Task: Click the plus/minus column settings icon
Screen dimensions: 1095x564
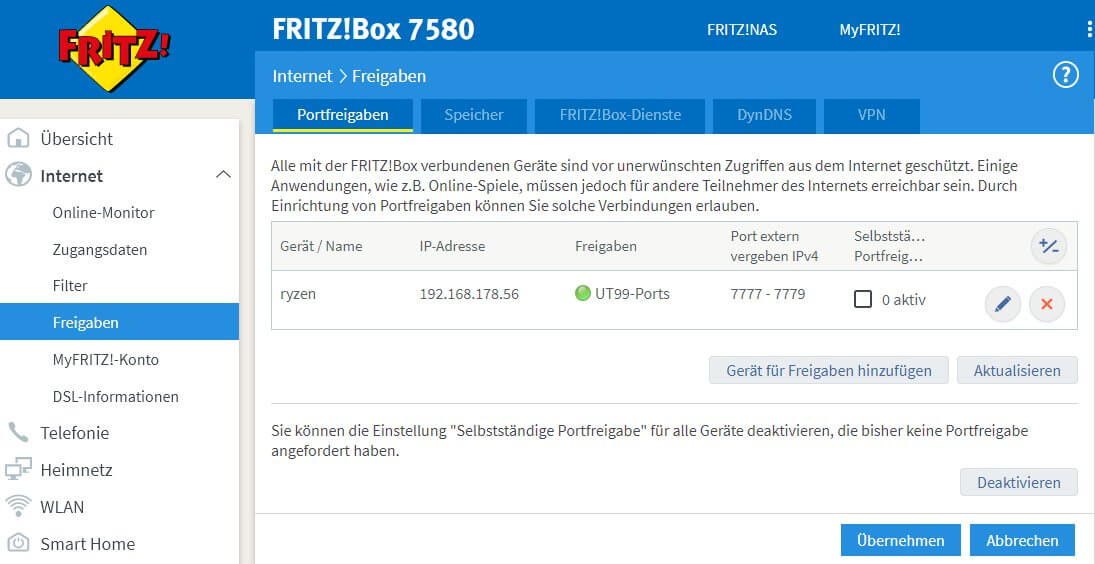Action: click(x=1048, y=246)
